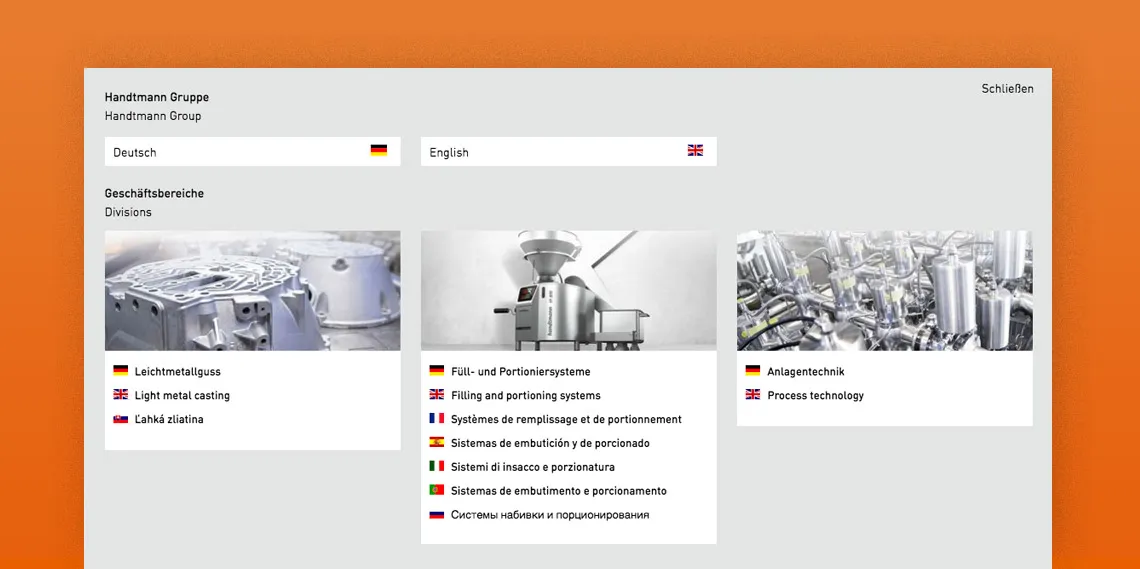Click the filling machine product image
The height and width of the screenshot is (569, 1140).
[x=569, y=291]
